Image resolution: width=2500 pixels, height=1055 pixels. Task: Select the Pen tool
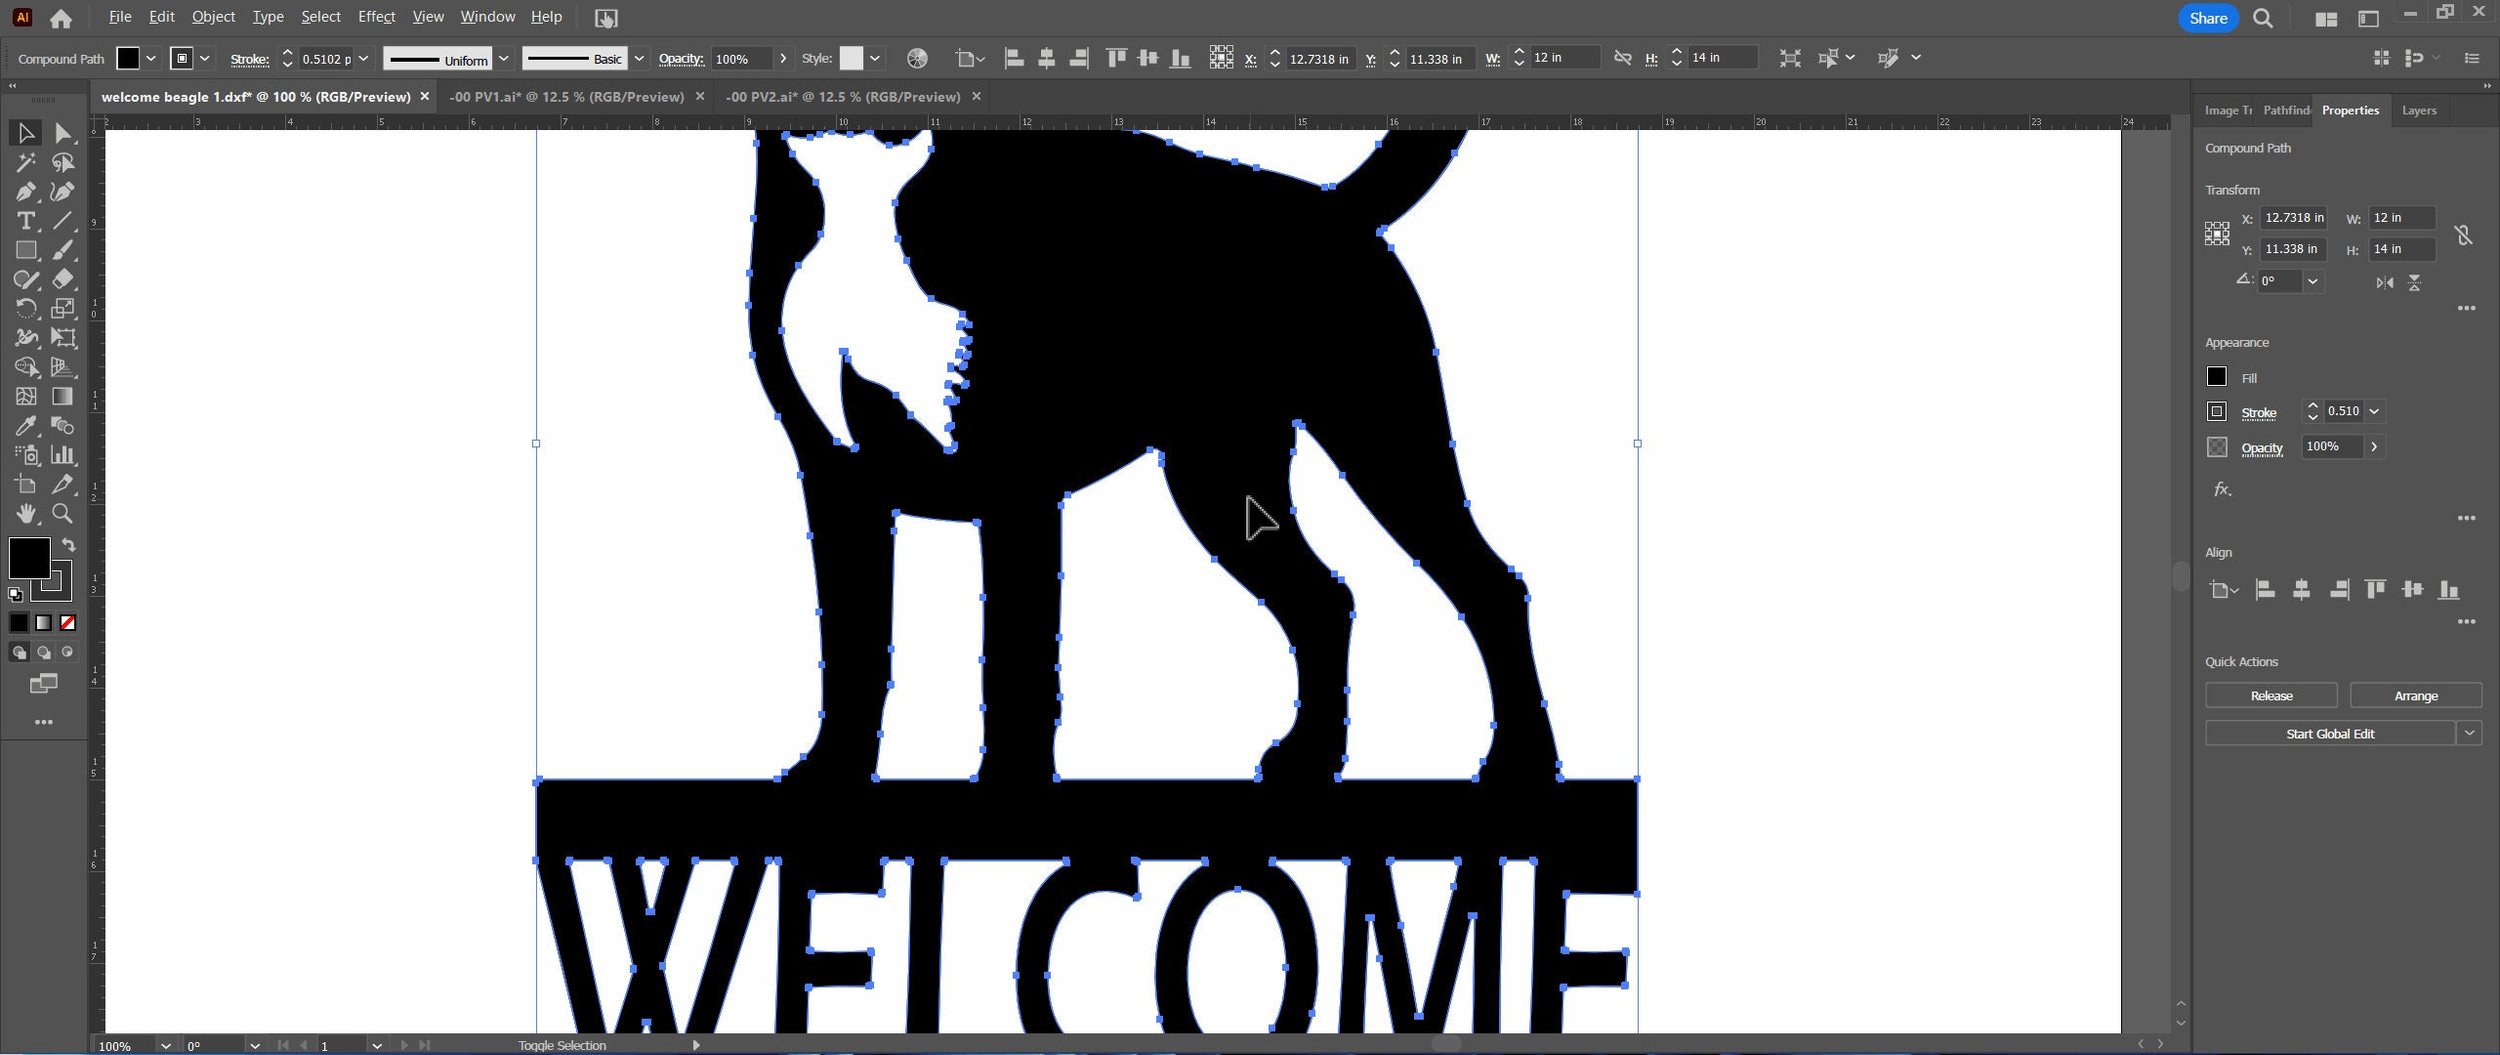(26, 191)
